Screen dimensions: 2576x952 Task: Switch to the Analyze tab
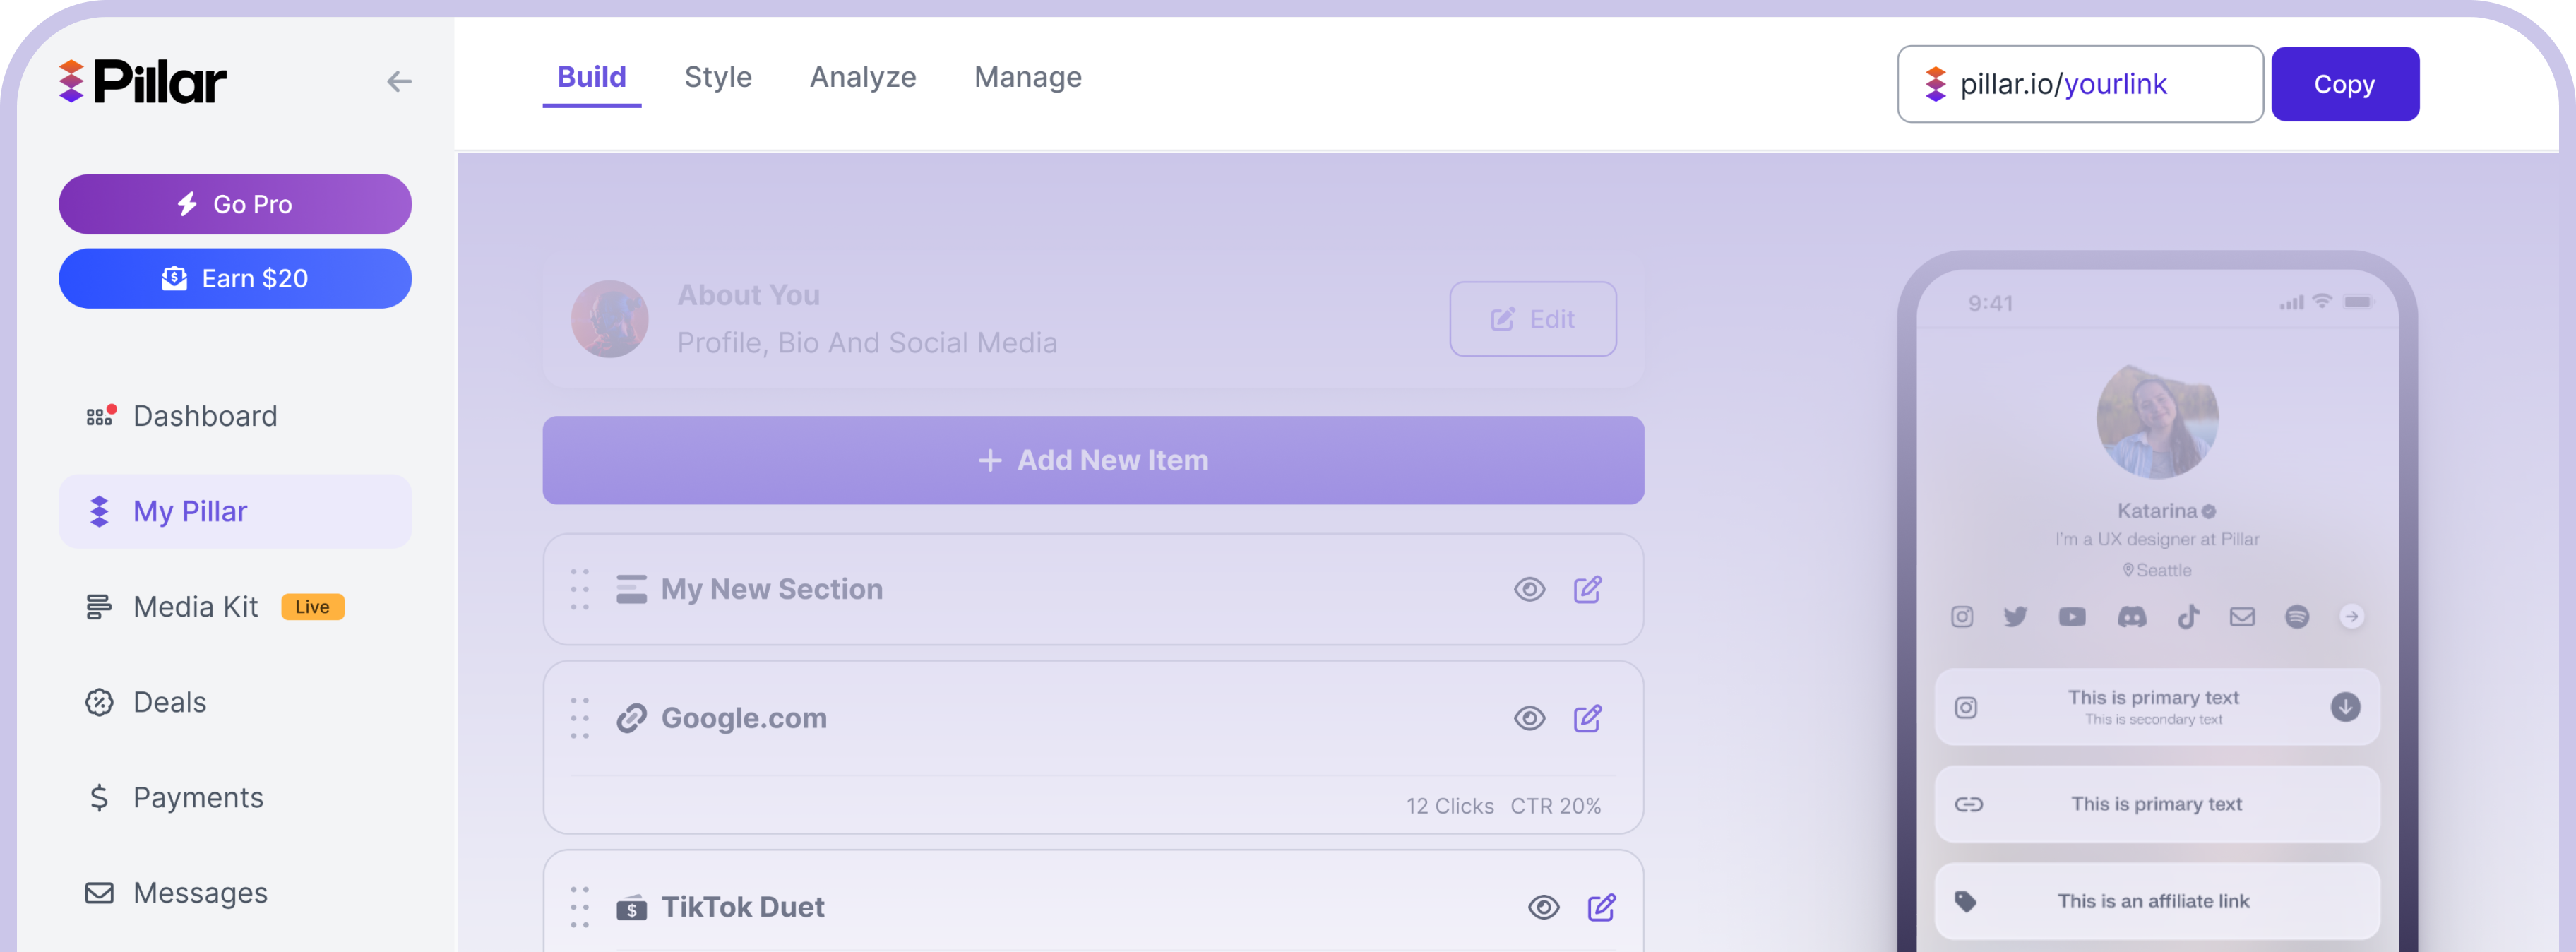point(863,77)
